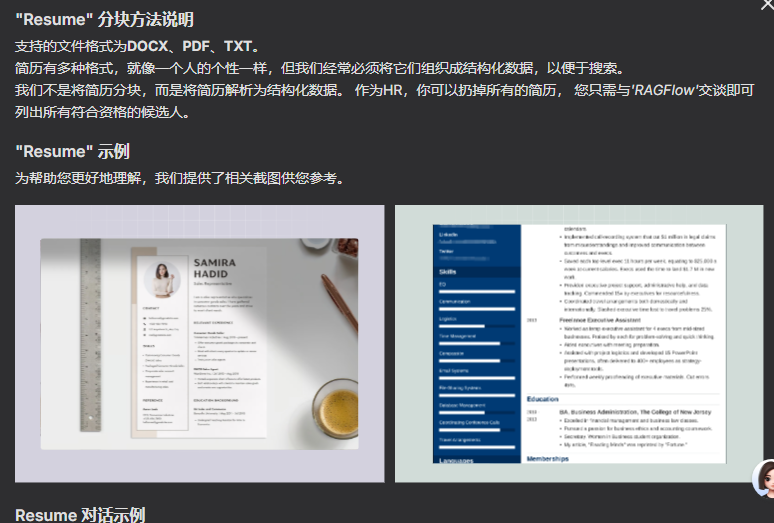Select the '"Resume" 示例' heading text

click(72, 151)
